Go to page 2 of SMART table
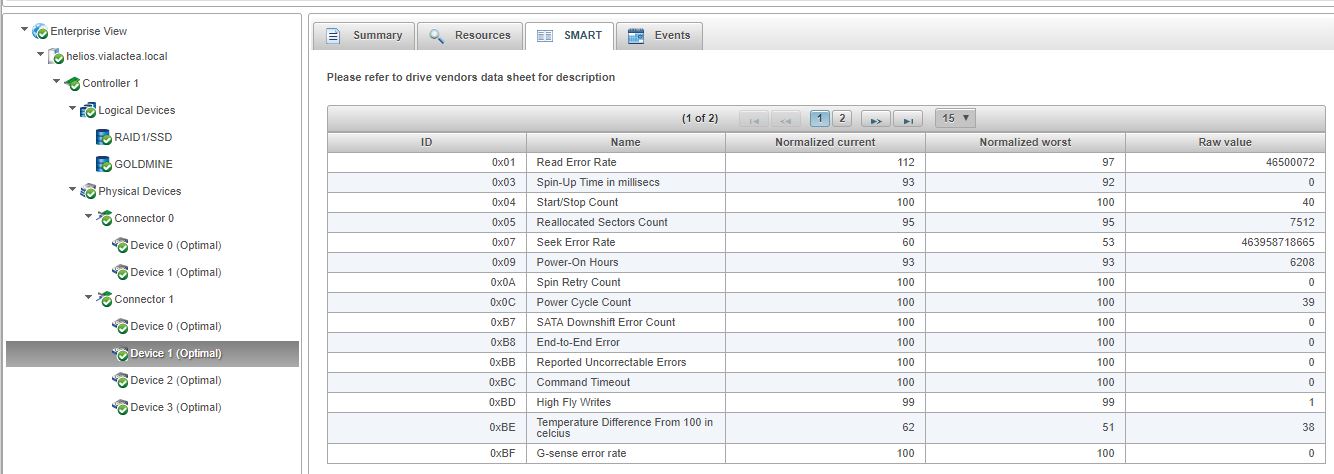1334x474 pixels. [x=842, y=118]
